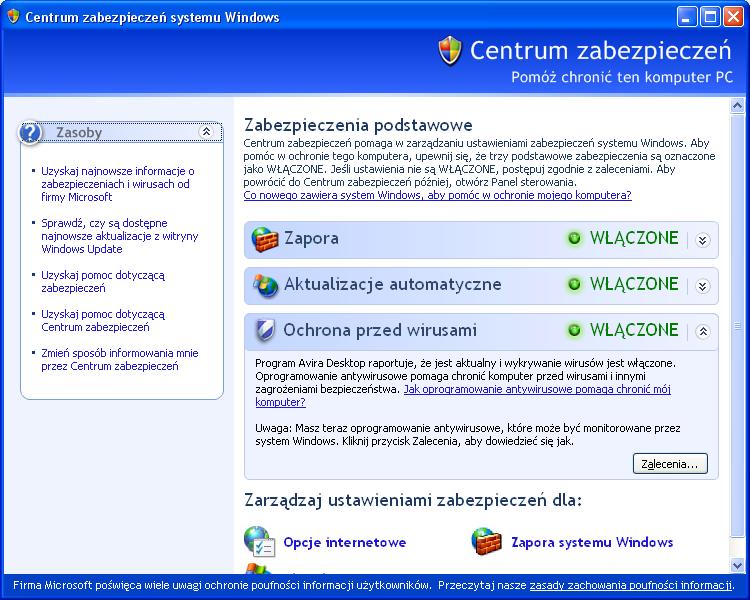Click the vertical scrollbar thumb

(737, 325)
